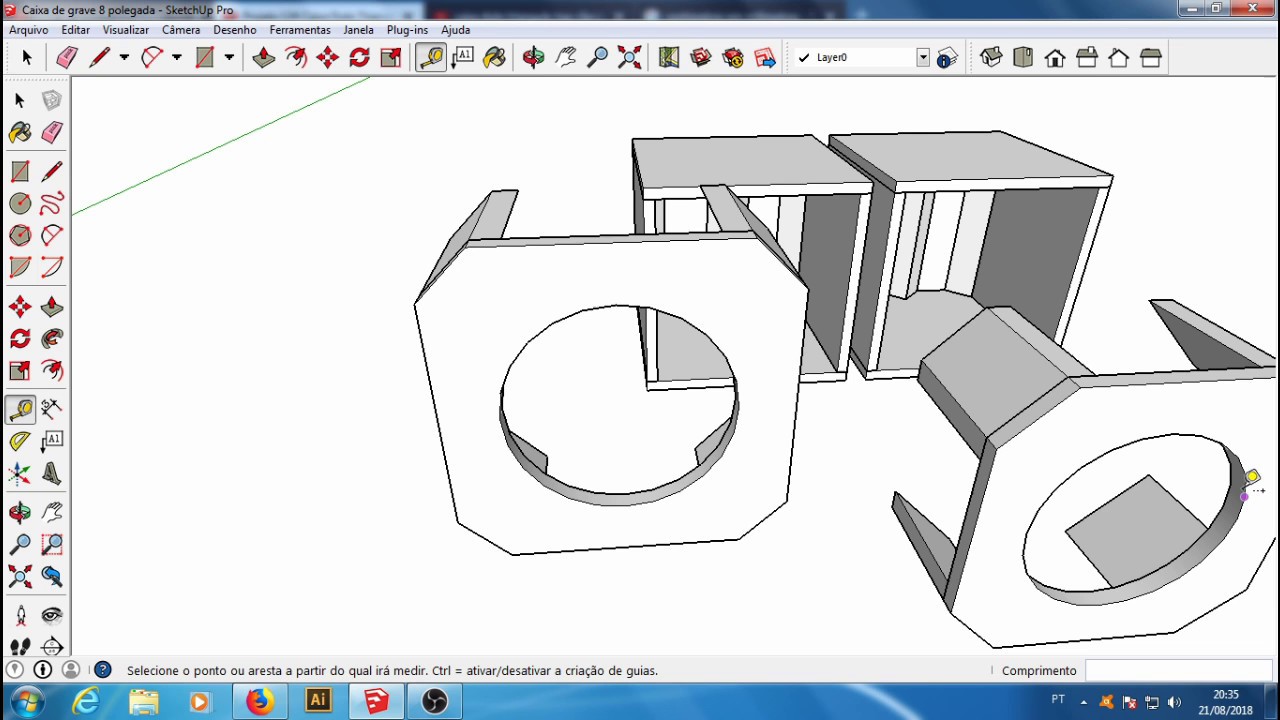Choose the Paint Bucket tool in top toolbar
1280x720 pixels.
[x=495, y=58]
